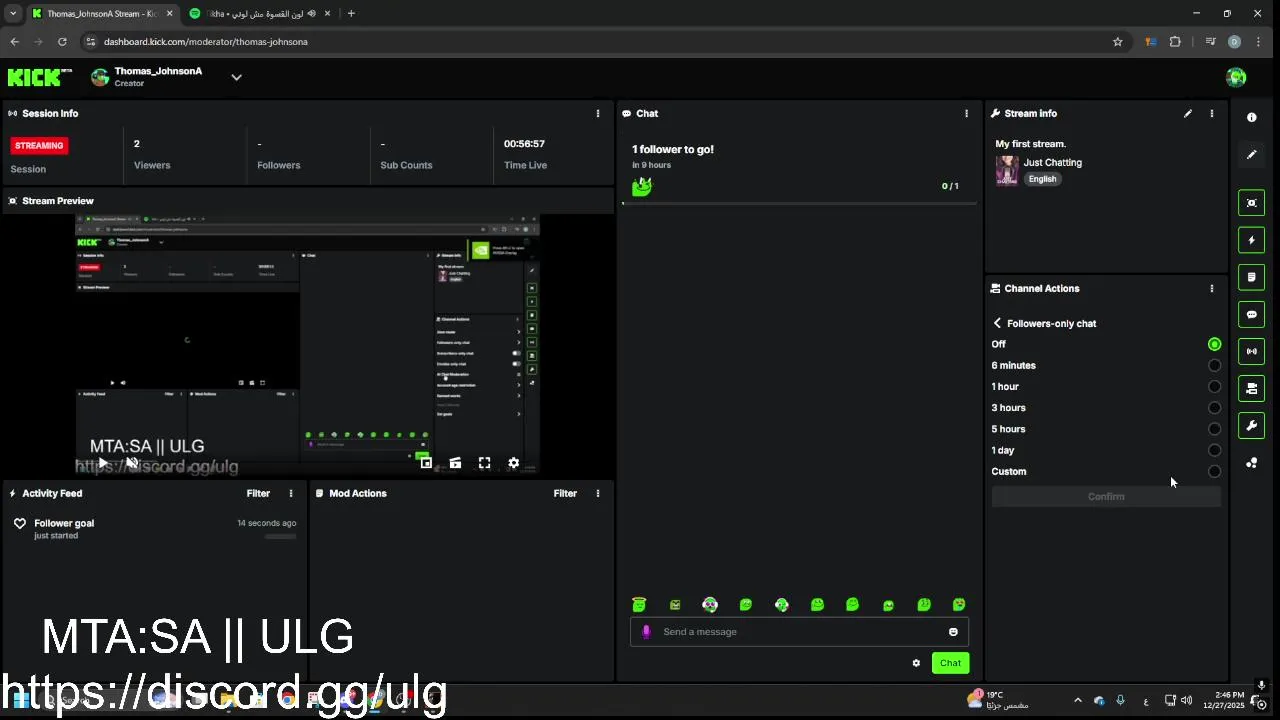Open the browser Extensions menu

1175,42
